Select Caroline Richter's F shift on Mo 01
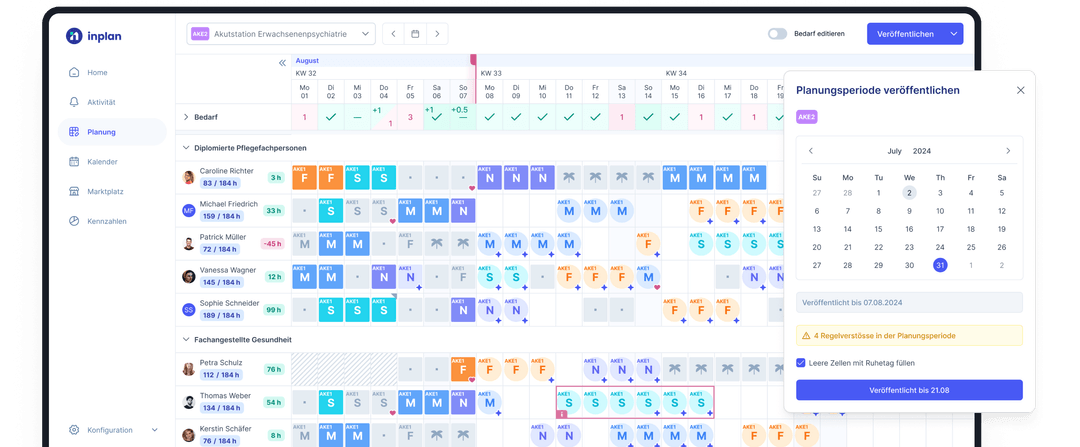This screenshot has height=447, width=1080. click(304, 178)
